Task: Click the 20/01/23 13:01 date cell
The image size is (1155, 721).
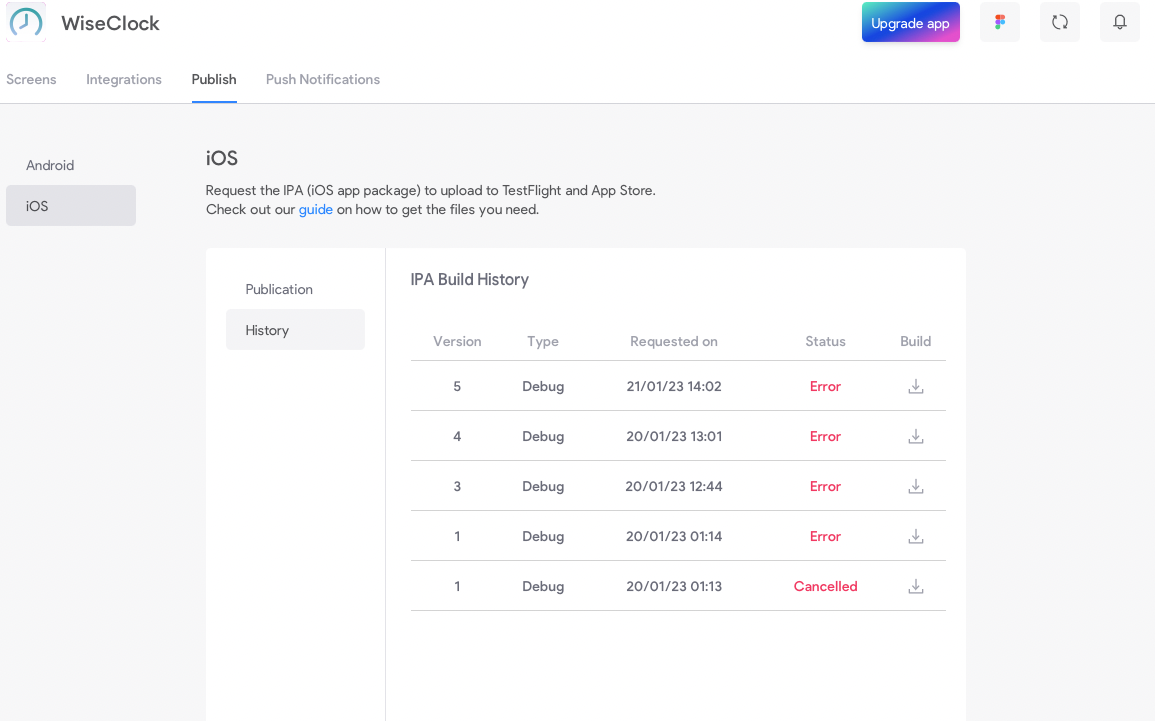Action: coord(674,437)
